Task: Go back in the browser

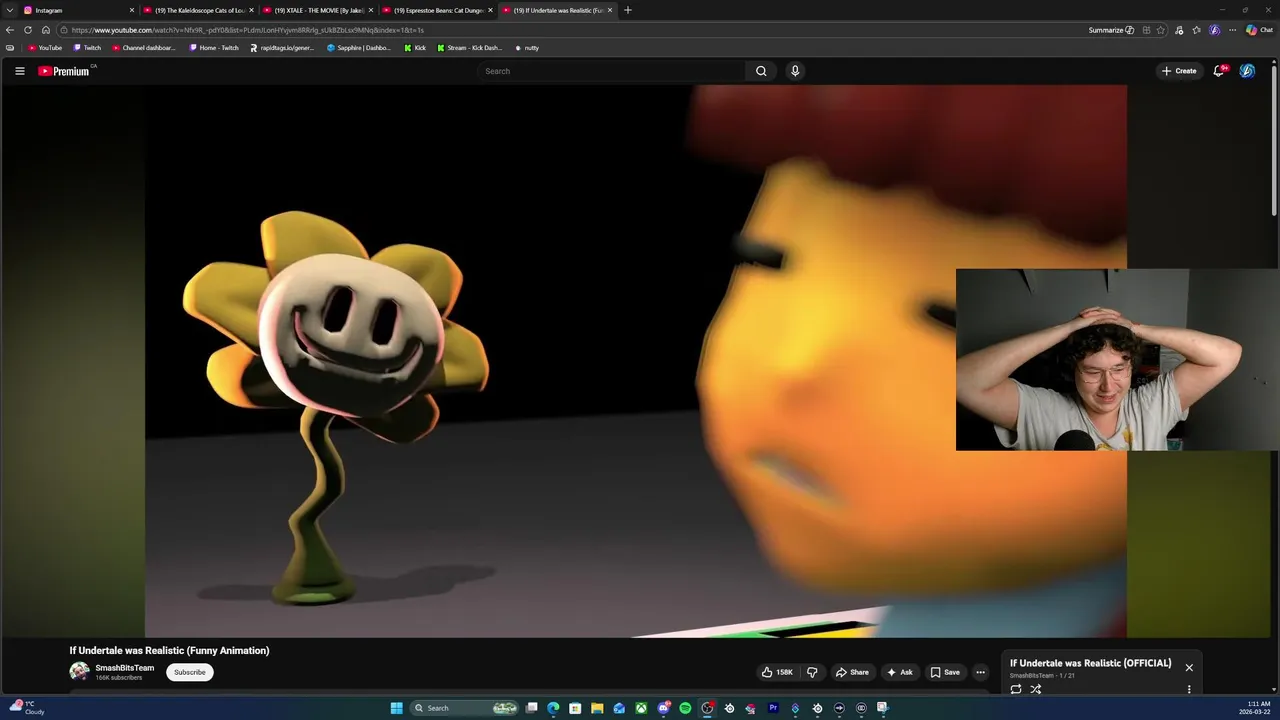Action: coord(10,30)
